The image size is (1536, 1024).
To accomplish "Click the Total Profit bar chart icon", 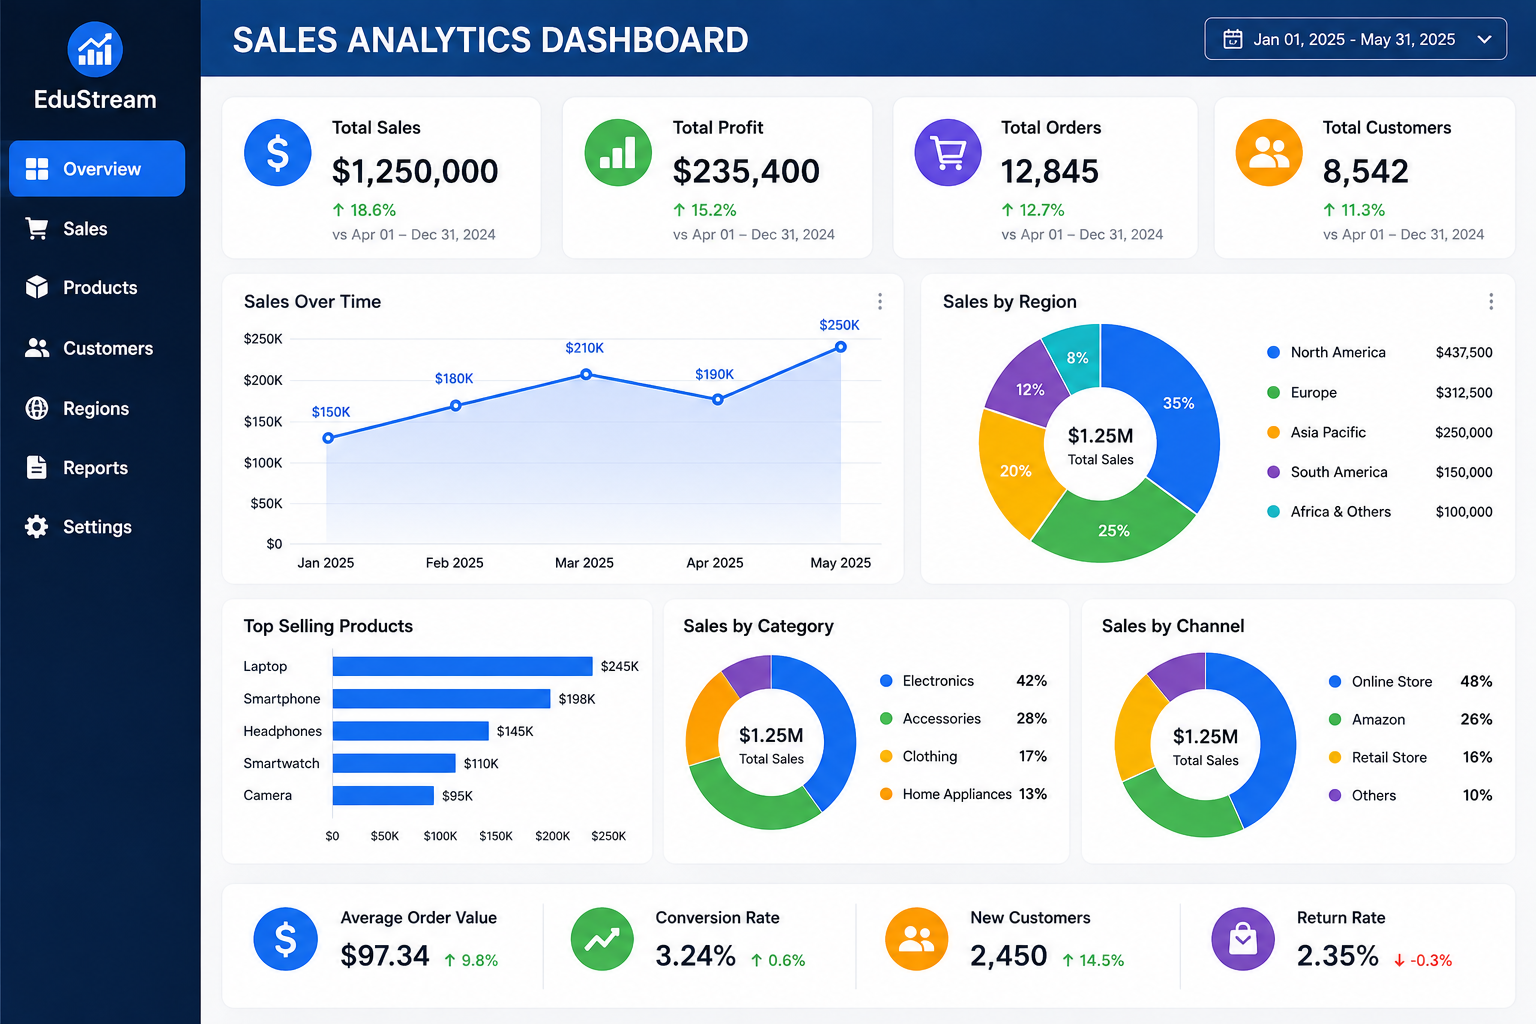I will pyautogui.click(x=618, y=153).
